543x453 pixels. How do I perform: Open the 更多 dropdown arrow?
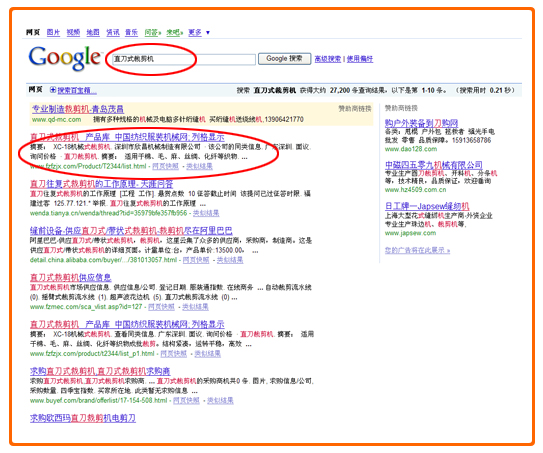tap(208, 33)
